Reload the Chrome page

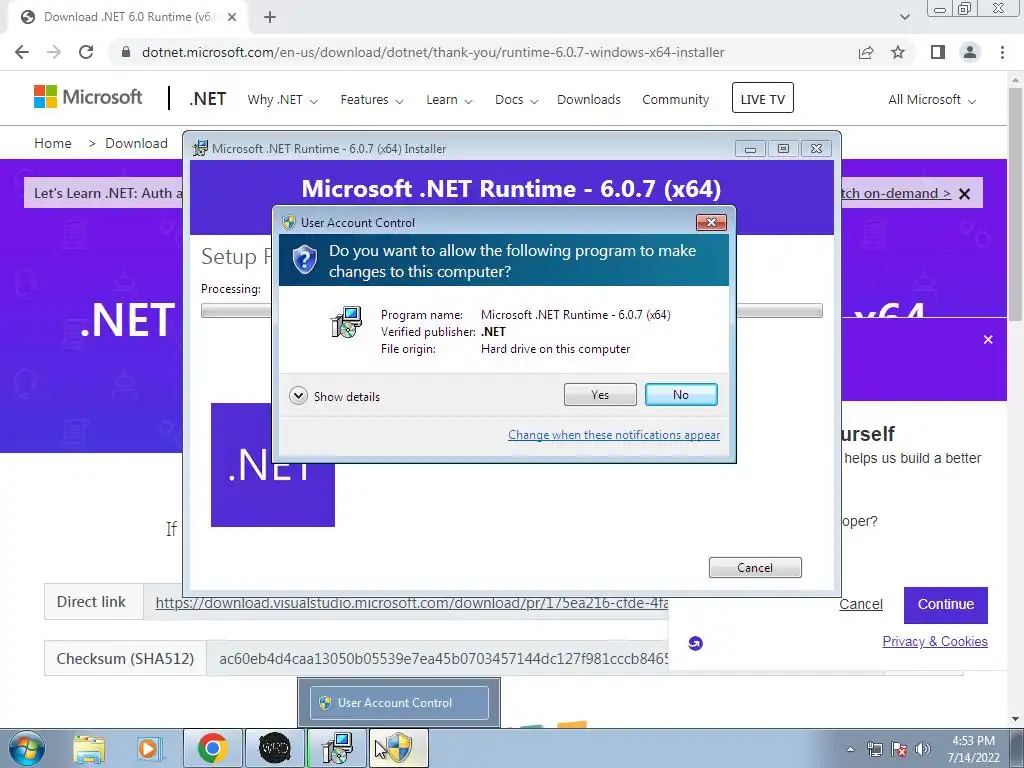click(x=86, y=52)
